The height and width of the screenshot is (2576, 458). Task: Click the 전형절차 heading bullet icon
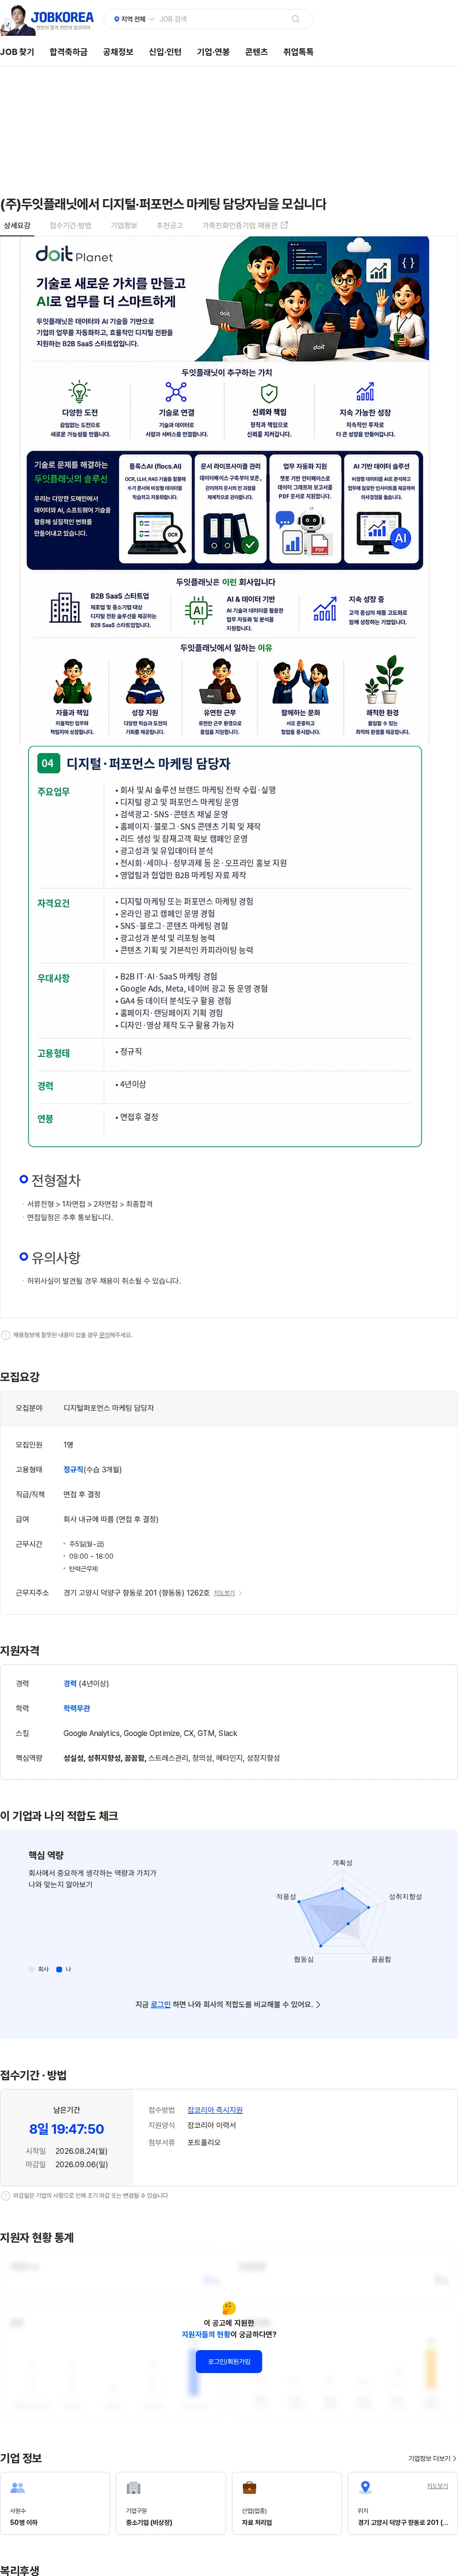pos(24,1180)
